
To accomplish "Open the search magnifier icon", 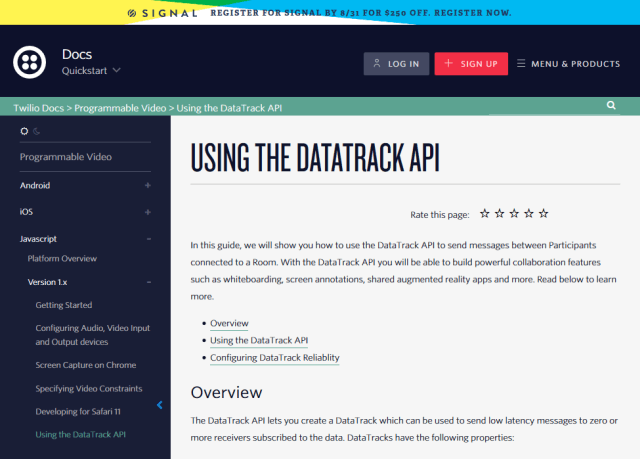I will pyautogui.click(x=611, y=105).
